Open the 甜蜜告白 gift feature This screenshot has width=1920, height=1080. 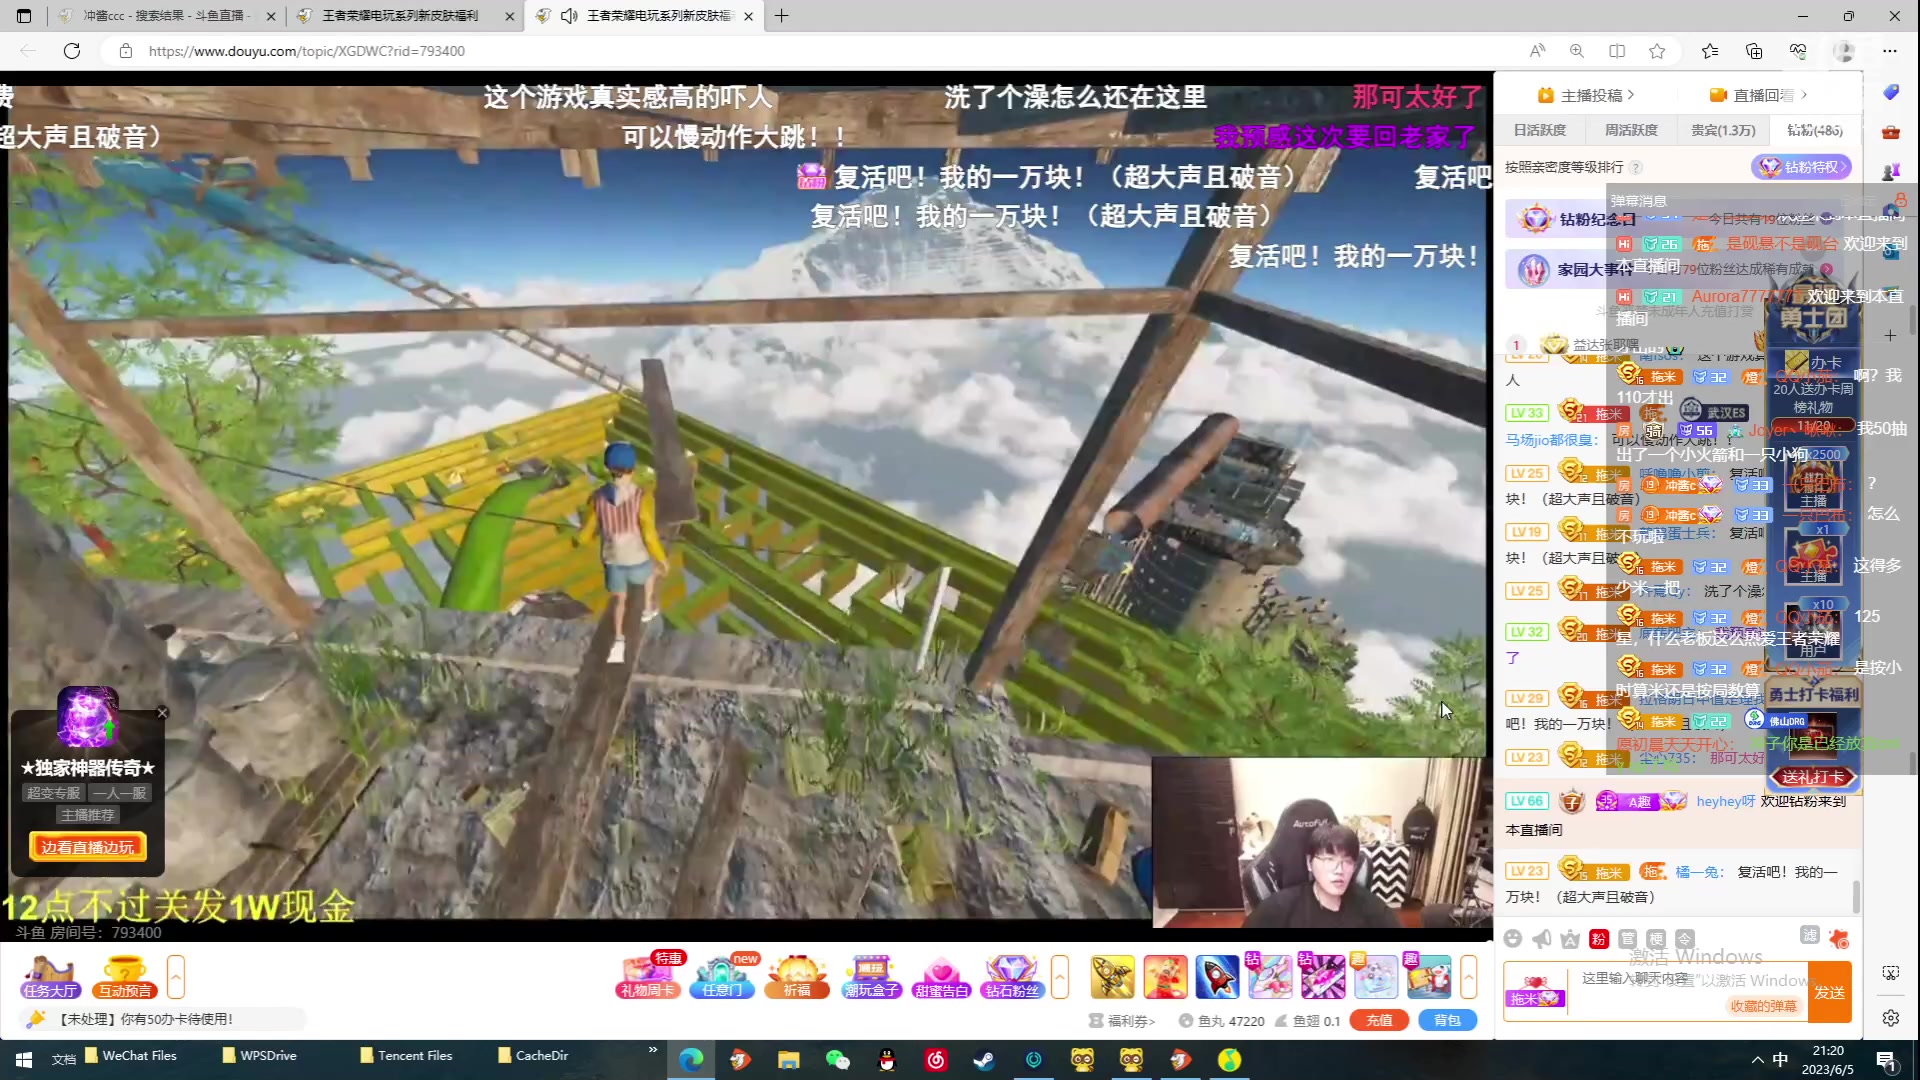[941, 977]
